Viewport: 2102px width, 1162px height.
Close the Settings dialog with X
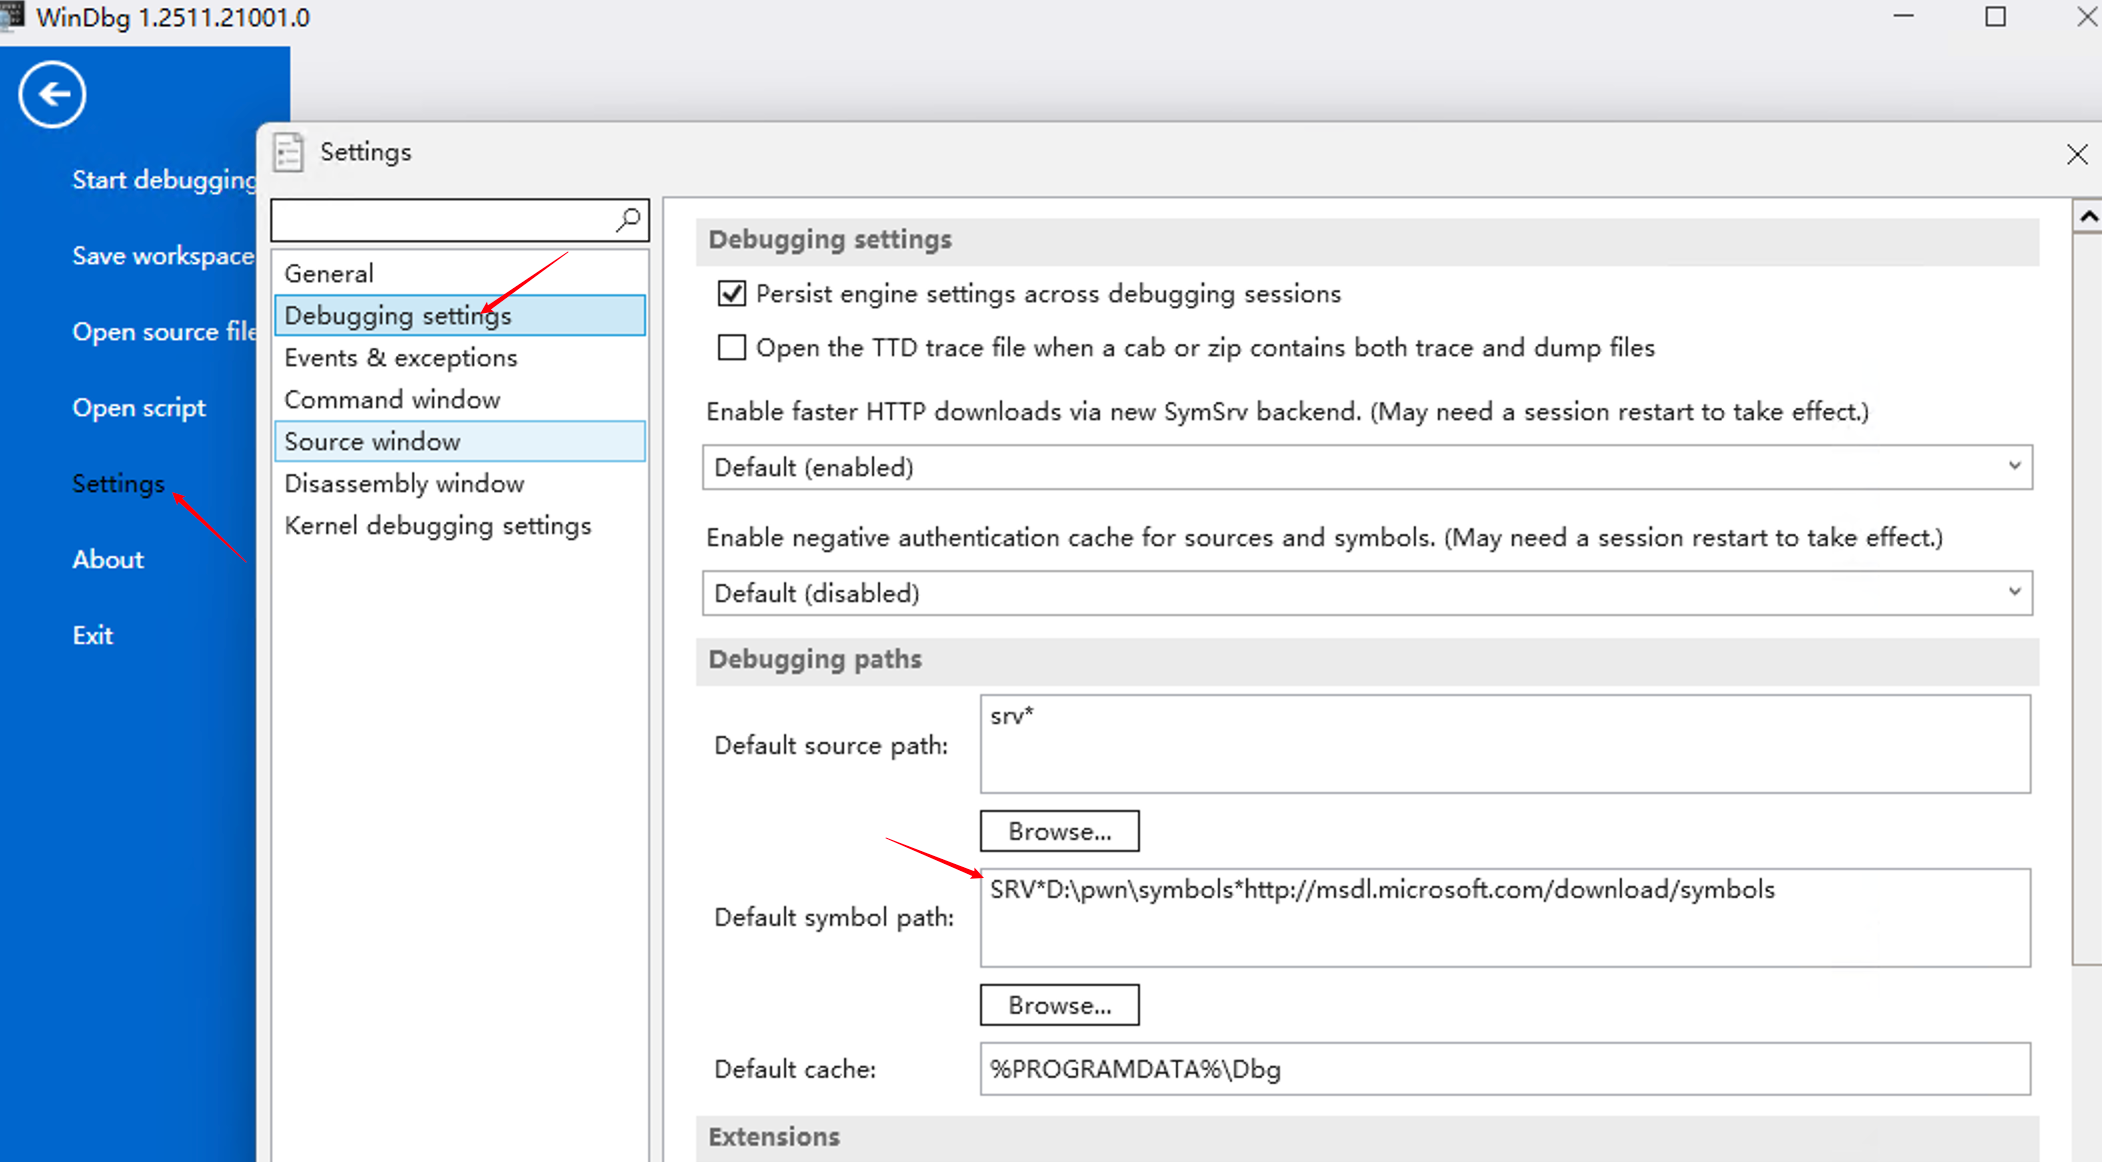(x=2077, y=154)
